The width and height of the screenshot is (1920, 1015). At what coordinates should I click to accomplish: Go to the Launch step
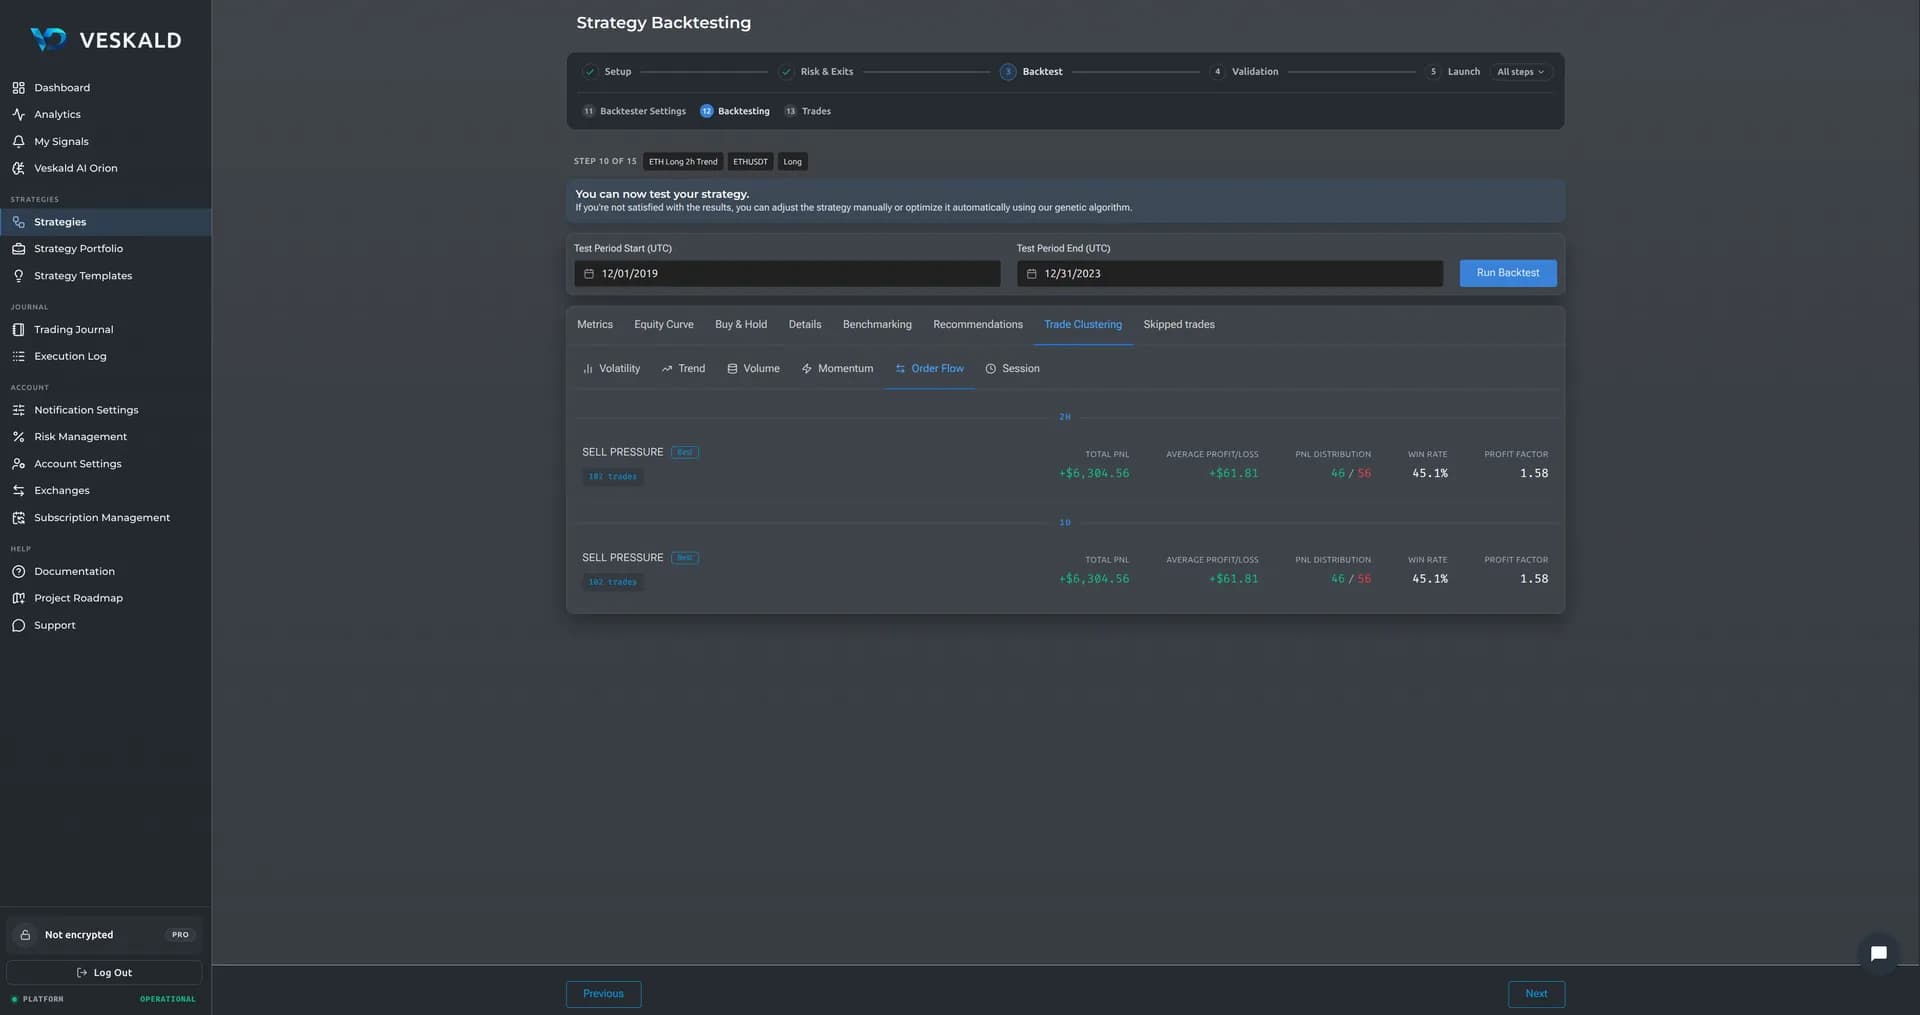pos(1454,72)
